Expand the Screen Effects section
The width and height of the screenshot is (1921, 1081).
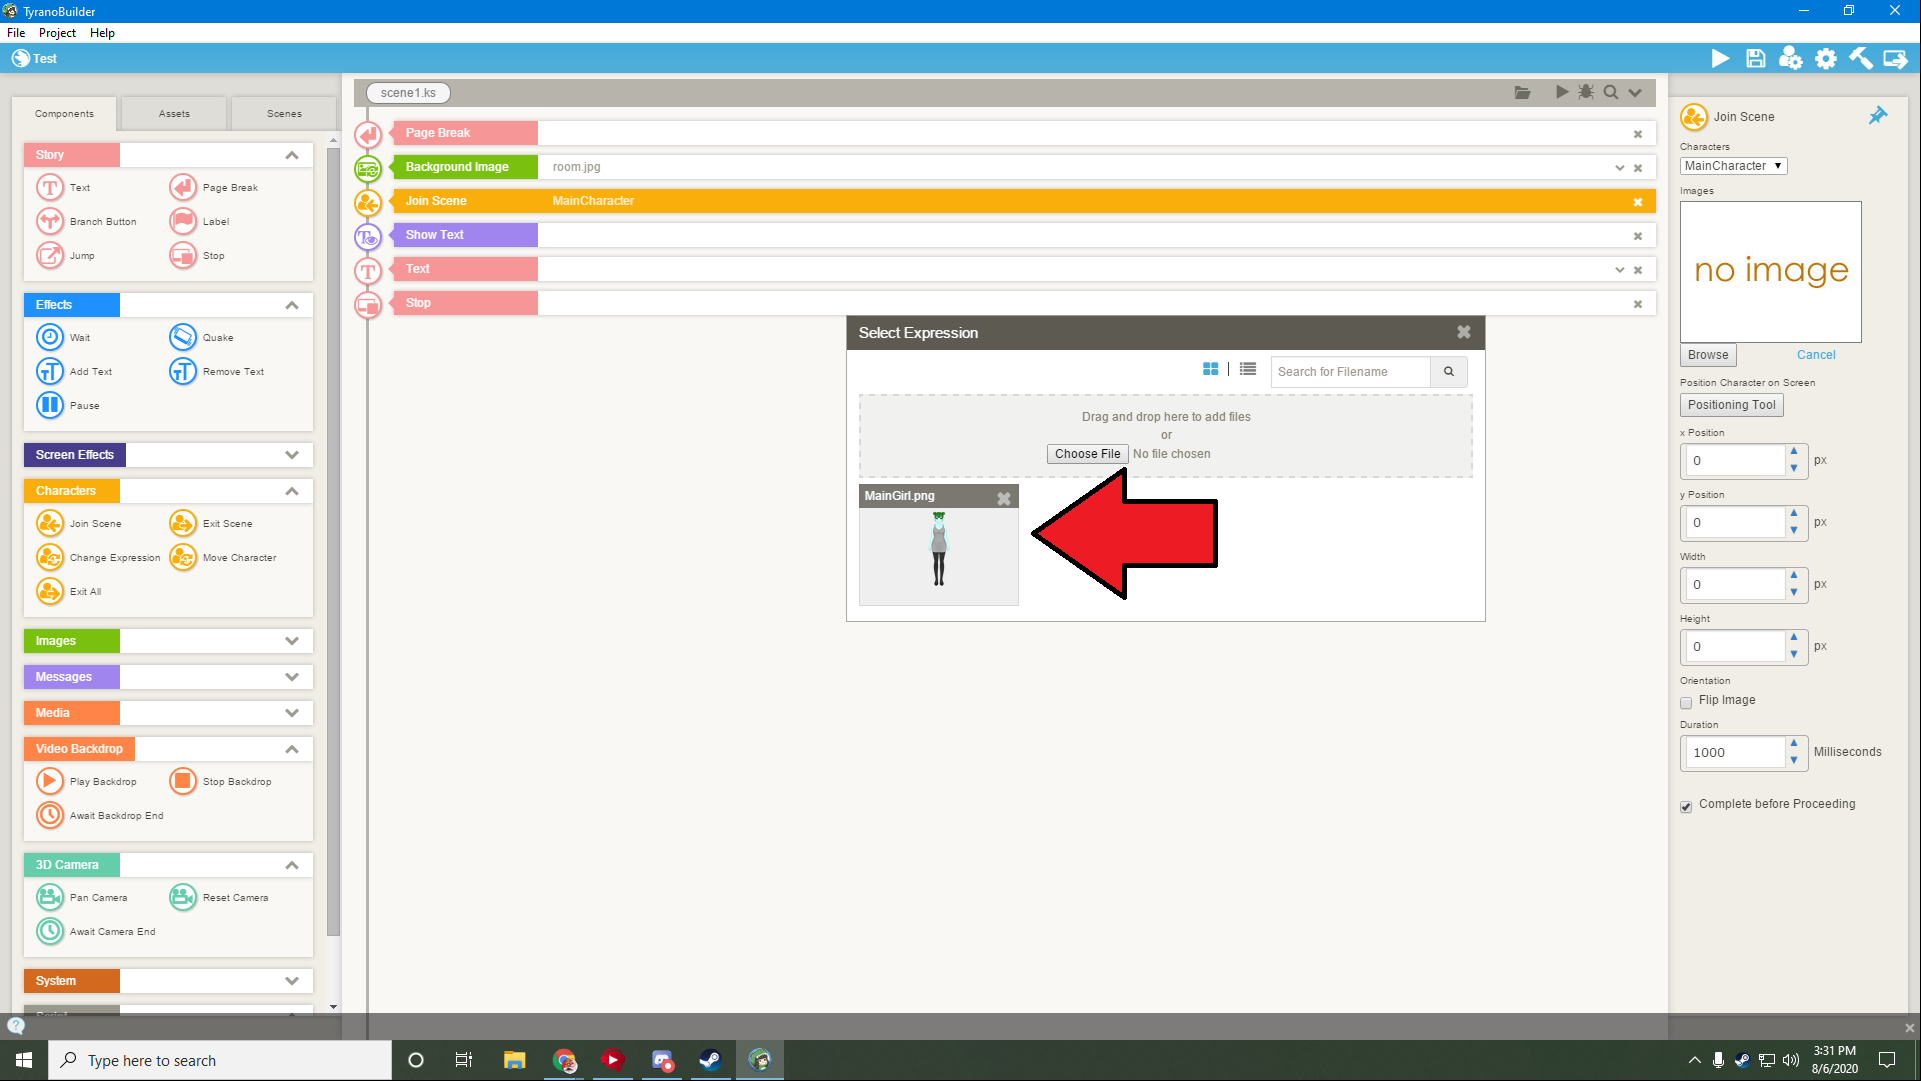pyautogui.click(x=291, y=455)
